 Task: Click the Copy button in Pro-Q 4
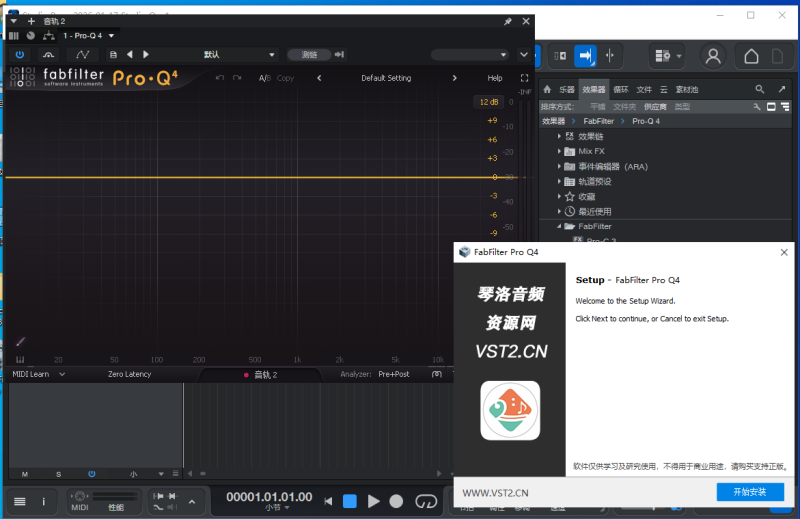[x=285, y=78]
